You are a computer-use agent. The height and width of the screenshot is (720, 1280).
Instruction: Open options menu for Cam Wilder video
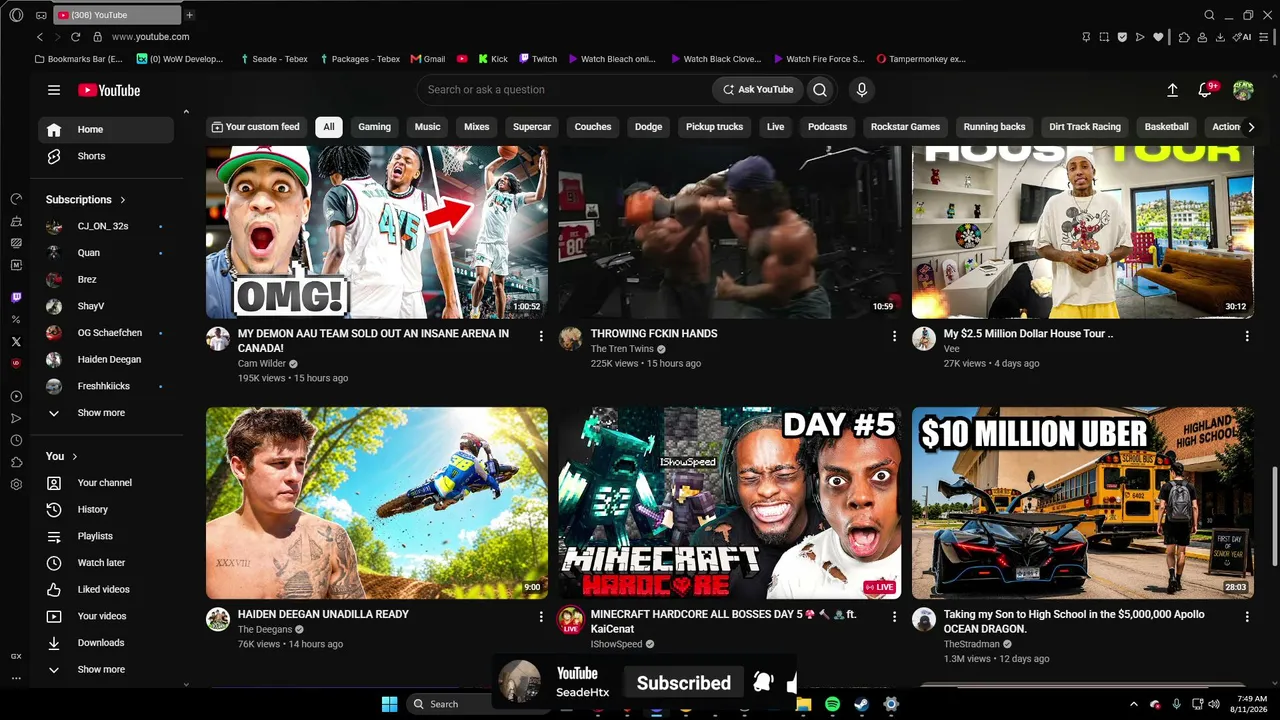[541, 336]
